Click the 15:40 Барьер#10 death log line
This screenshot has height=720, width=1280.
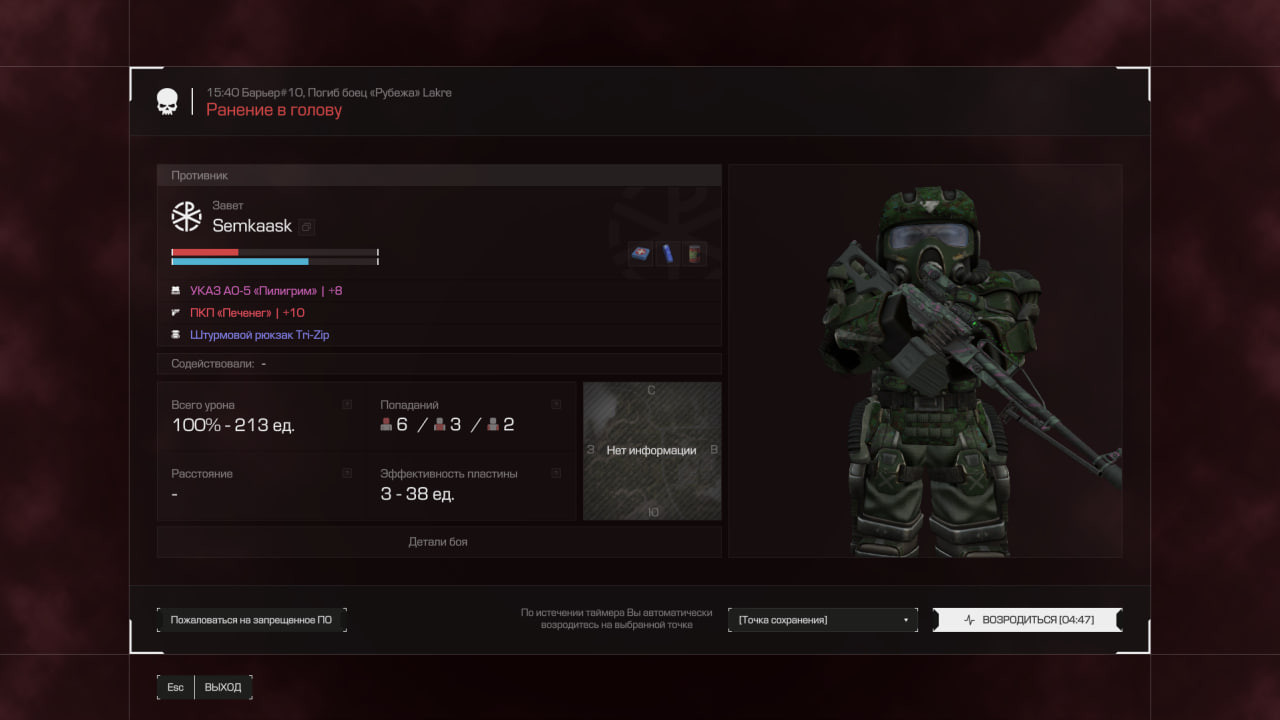tap(329, 92)
